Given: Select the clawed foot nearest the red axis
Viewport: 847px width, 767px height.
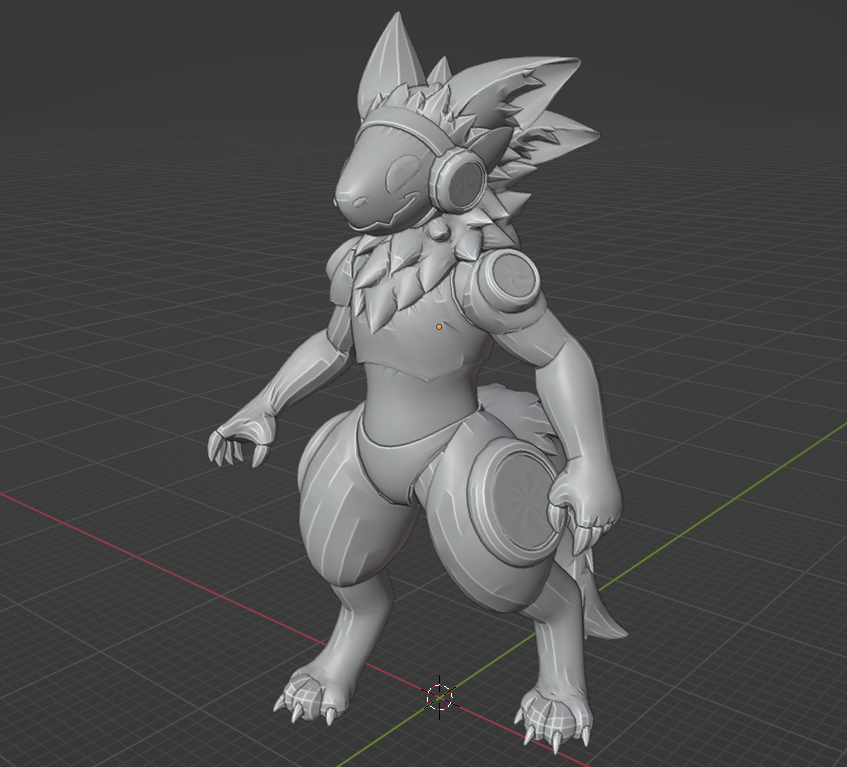Looking at the screenshot, I should 310,693.
